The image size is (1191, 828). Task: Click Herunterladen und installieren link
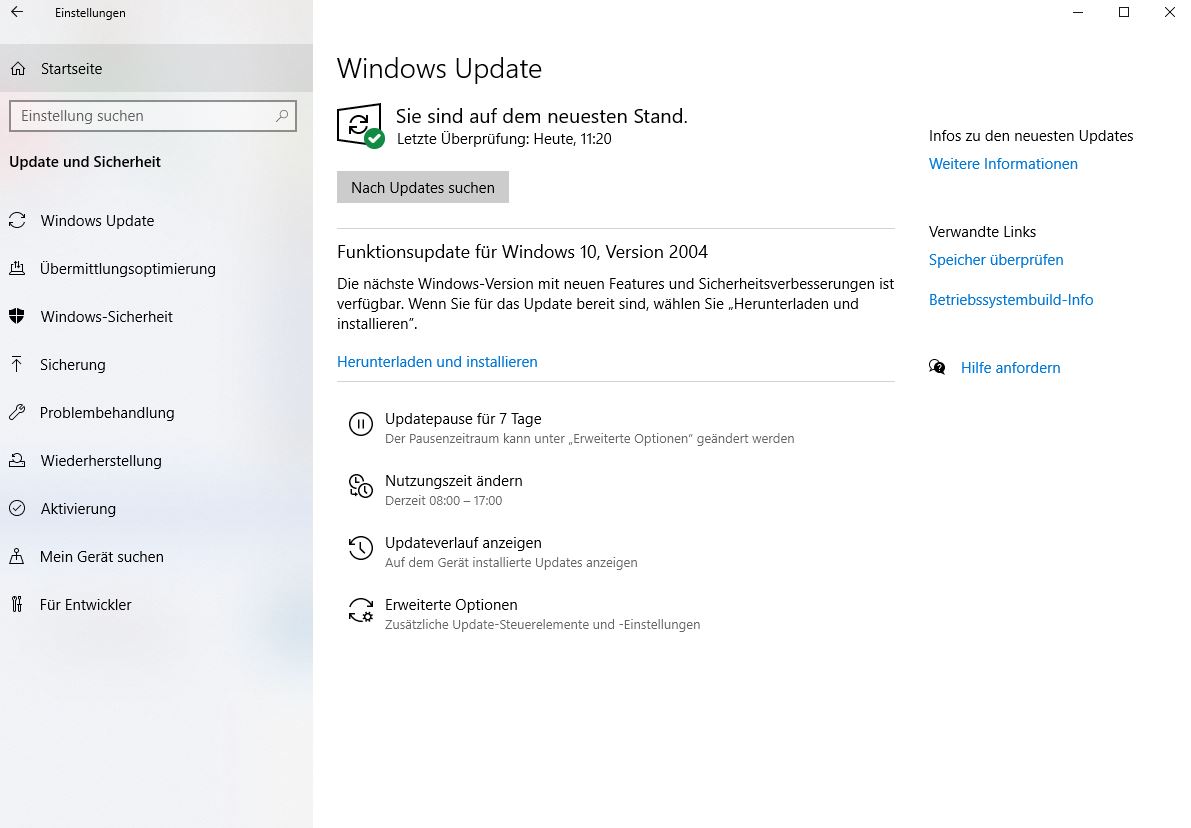[438, 362]
